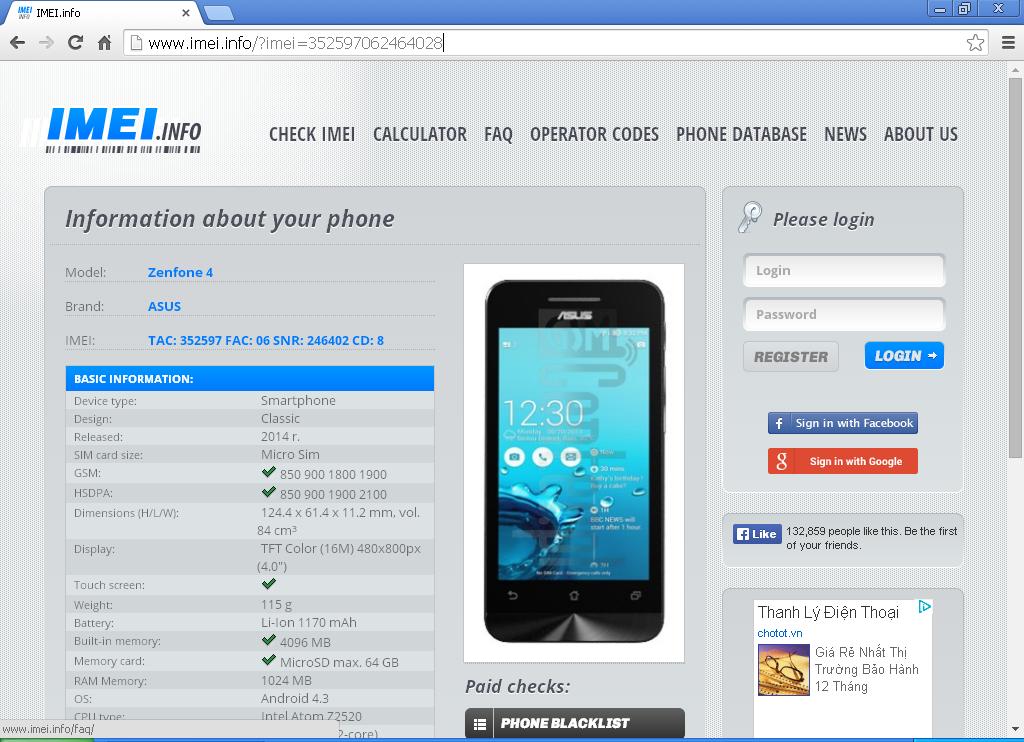1024x742 pixels.
Task: Click the BASIC INFORMATION header
Action: 250,379
